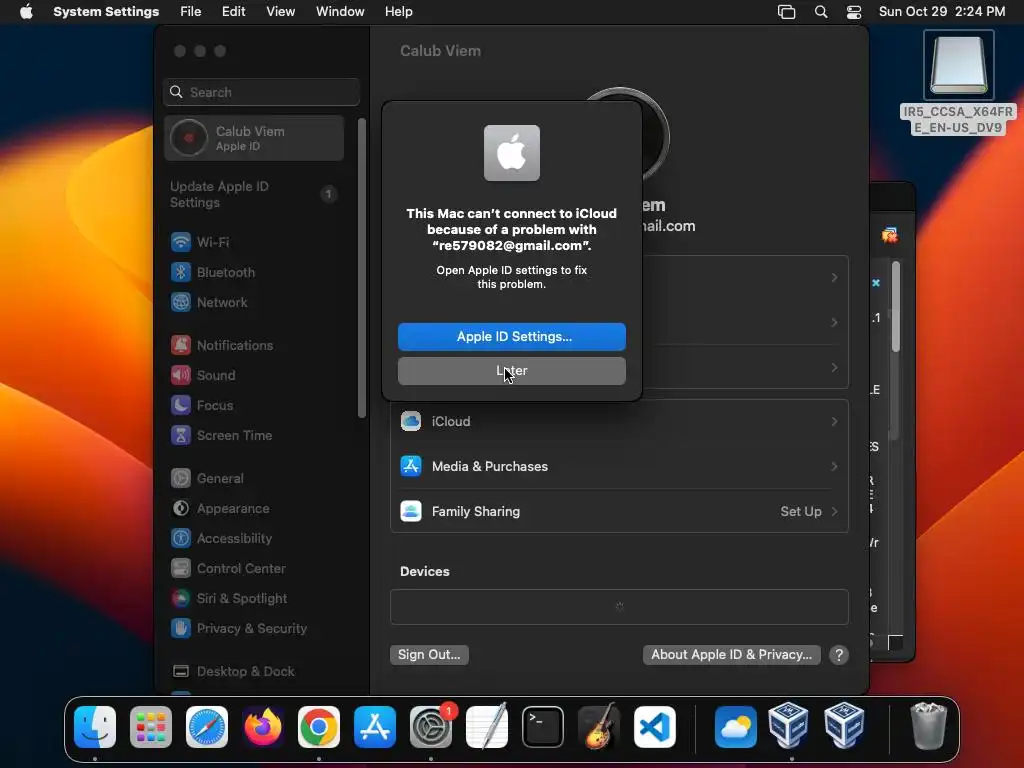Select Calub Viem Apple ID in sidebar
The height and width of the screenshot is (768, 1024).
[x=254, y=138]
